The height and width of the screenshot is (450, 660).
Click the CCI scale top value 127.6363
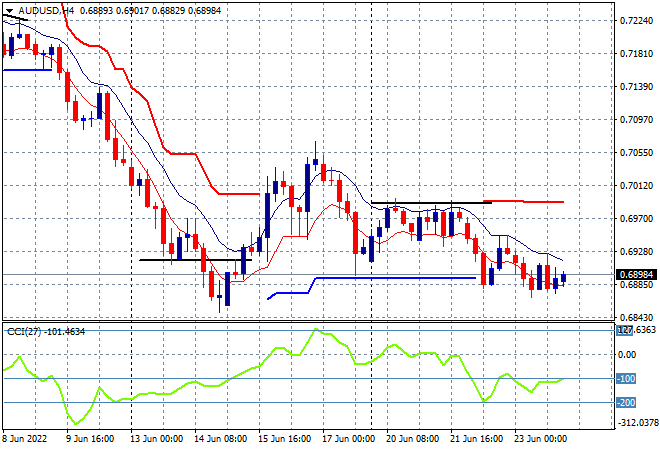pyautogui.click(x=637, y=330)
